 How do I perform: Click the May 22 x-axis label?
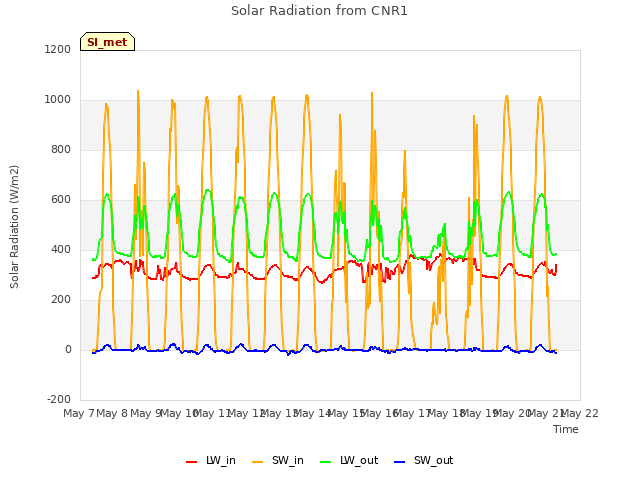pos(580,413)
